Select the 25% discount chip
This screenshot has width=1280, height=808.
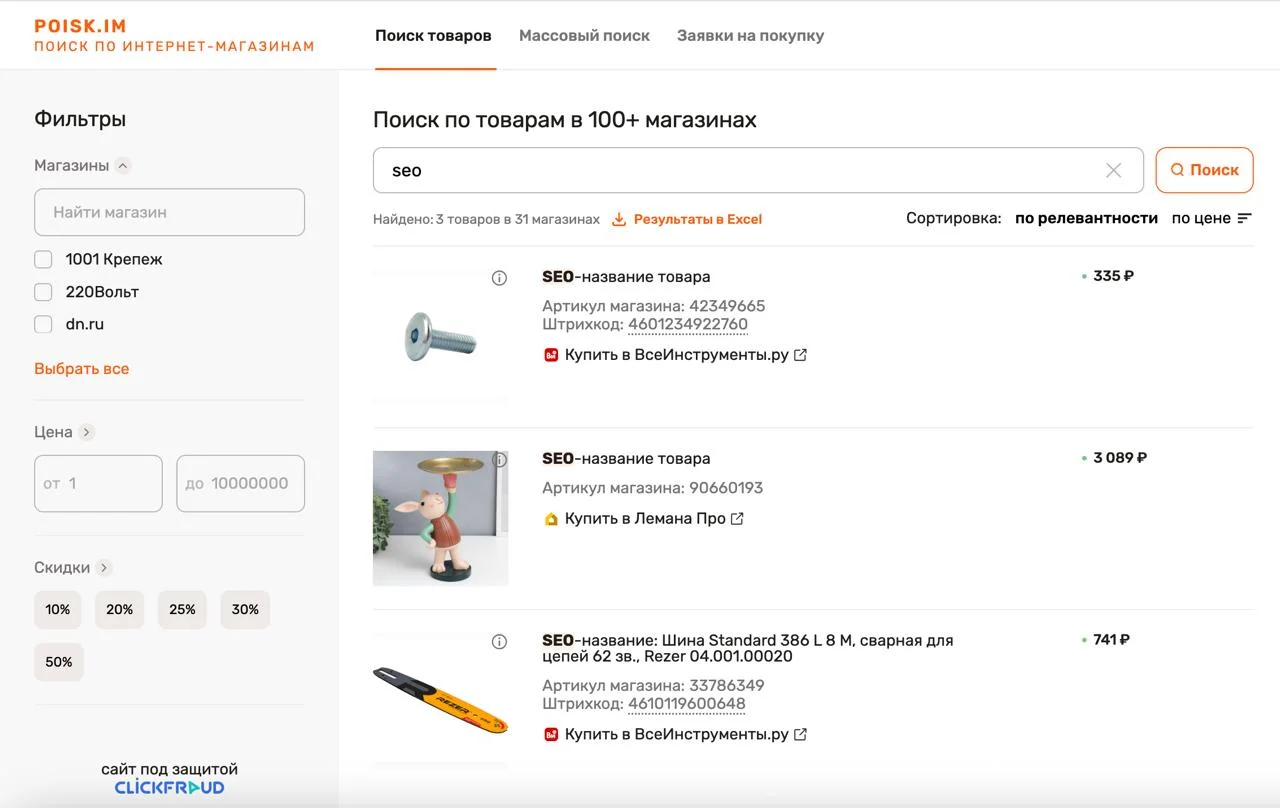click(182, 610)
